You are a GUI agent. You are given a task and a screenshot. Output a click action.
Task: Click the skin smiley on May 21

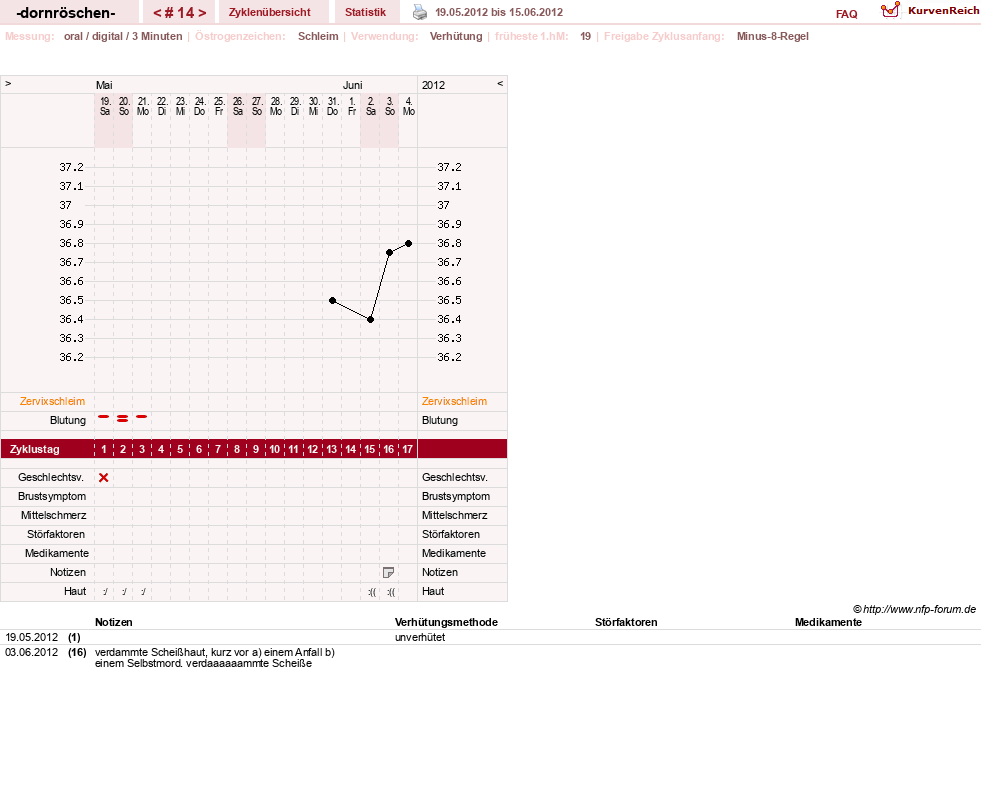tap(143, 592)
